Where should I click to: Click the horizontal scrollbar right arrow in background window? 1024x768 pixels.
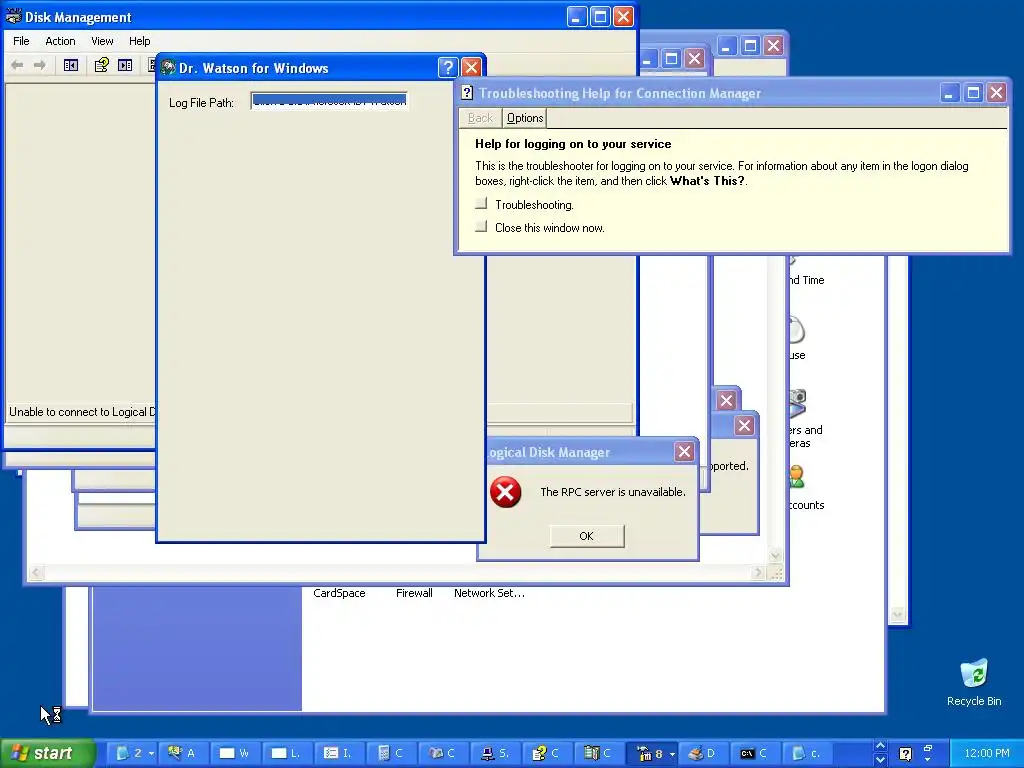pos(758,573)
